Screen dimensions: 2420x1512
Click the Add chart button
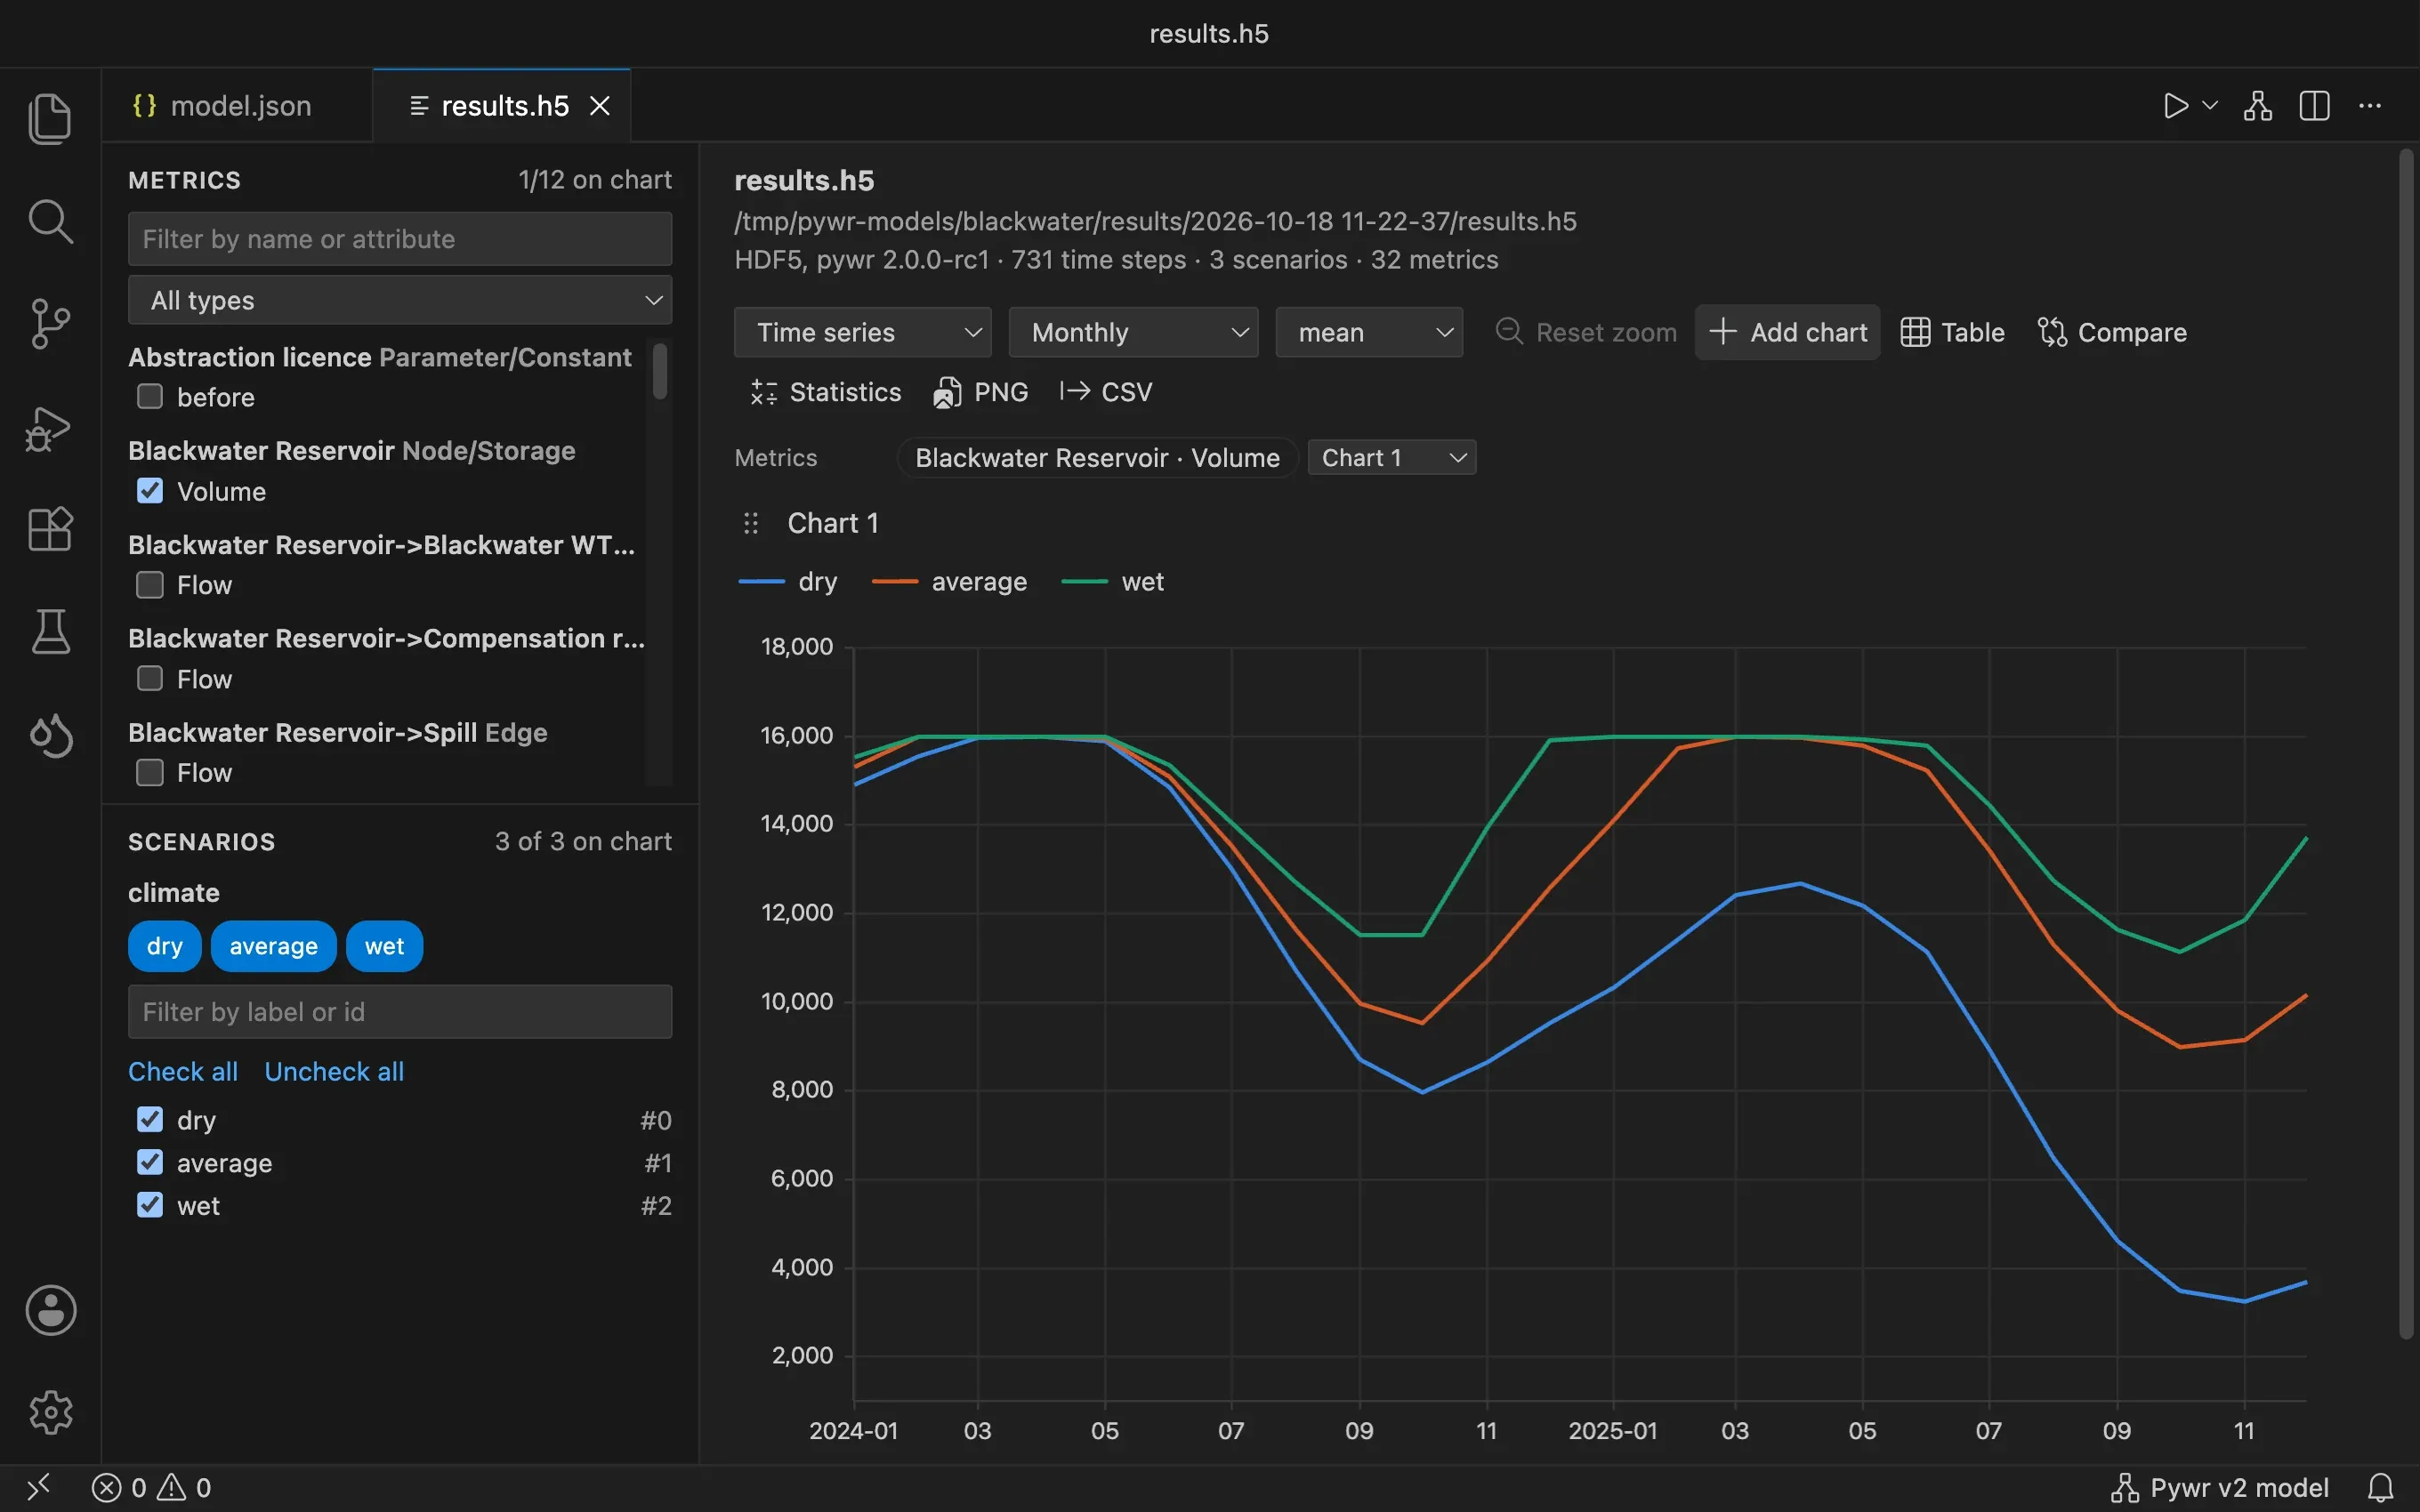[1787, 332]
